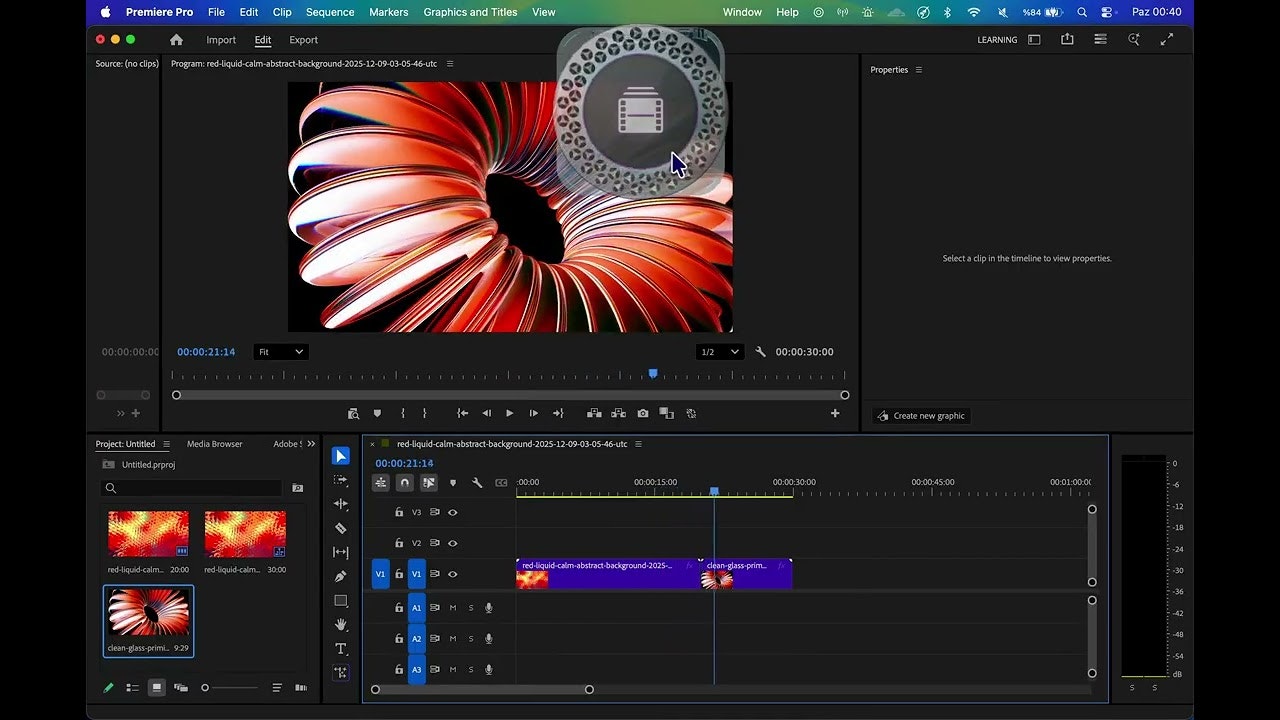Open the 1/2 playback resolution dropdown
Screen dimensions: 1280x720
(x=720, y=352)
